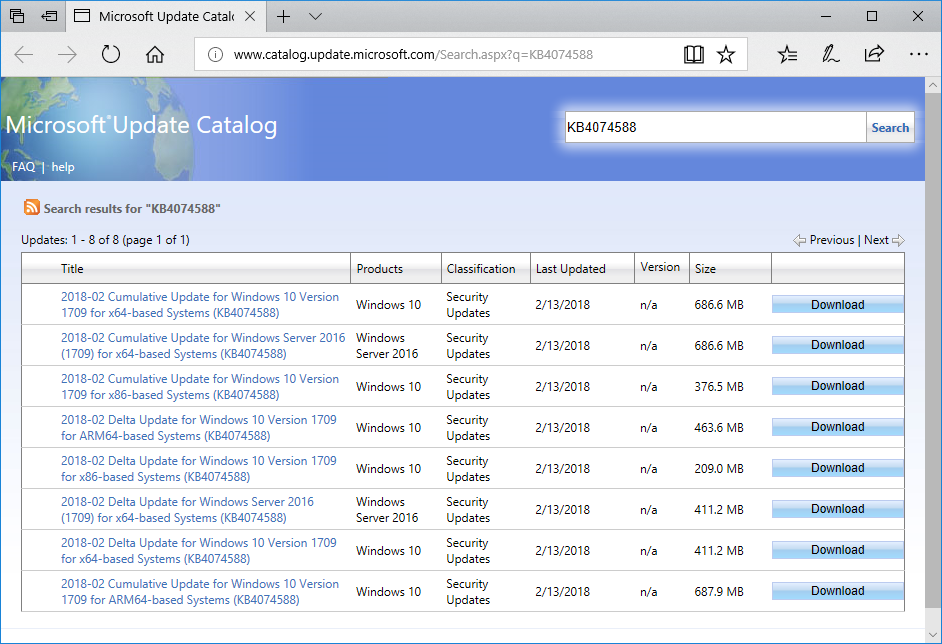Open the More settings ellipsis menu
The height and width of the screenshot is (644, 942).
[918, 55]
